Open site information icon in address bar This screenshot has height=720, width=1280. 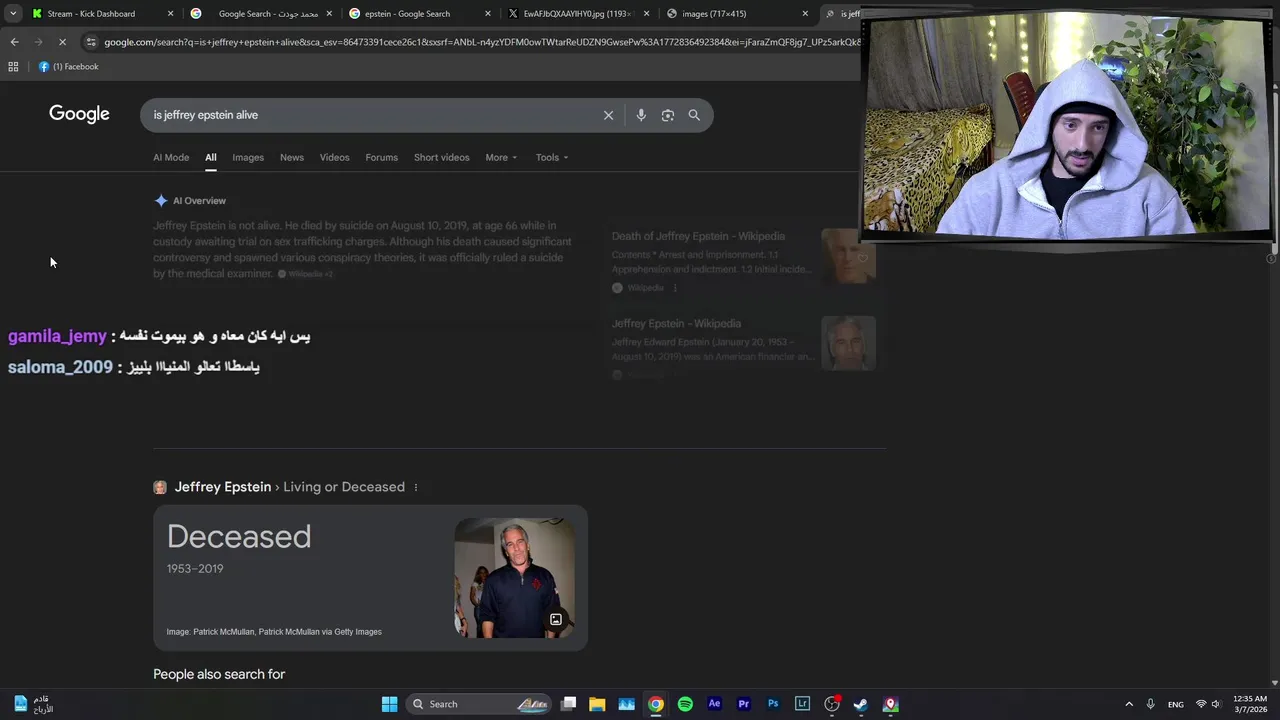tap(91, 42)
